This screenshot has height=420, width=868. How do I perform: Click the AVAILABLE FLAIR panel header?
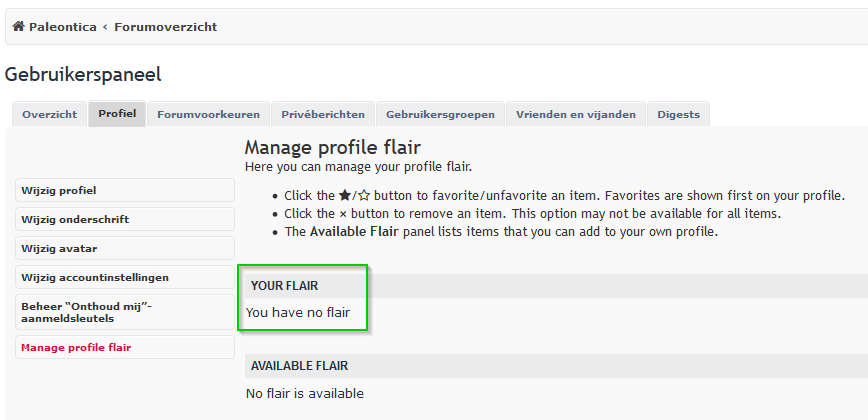tap(299, 366)
